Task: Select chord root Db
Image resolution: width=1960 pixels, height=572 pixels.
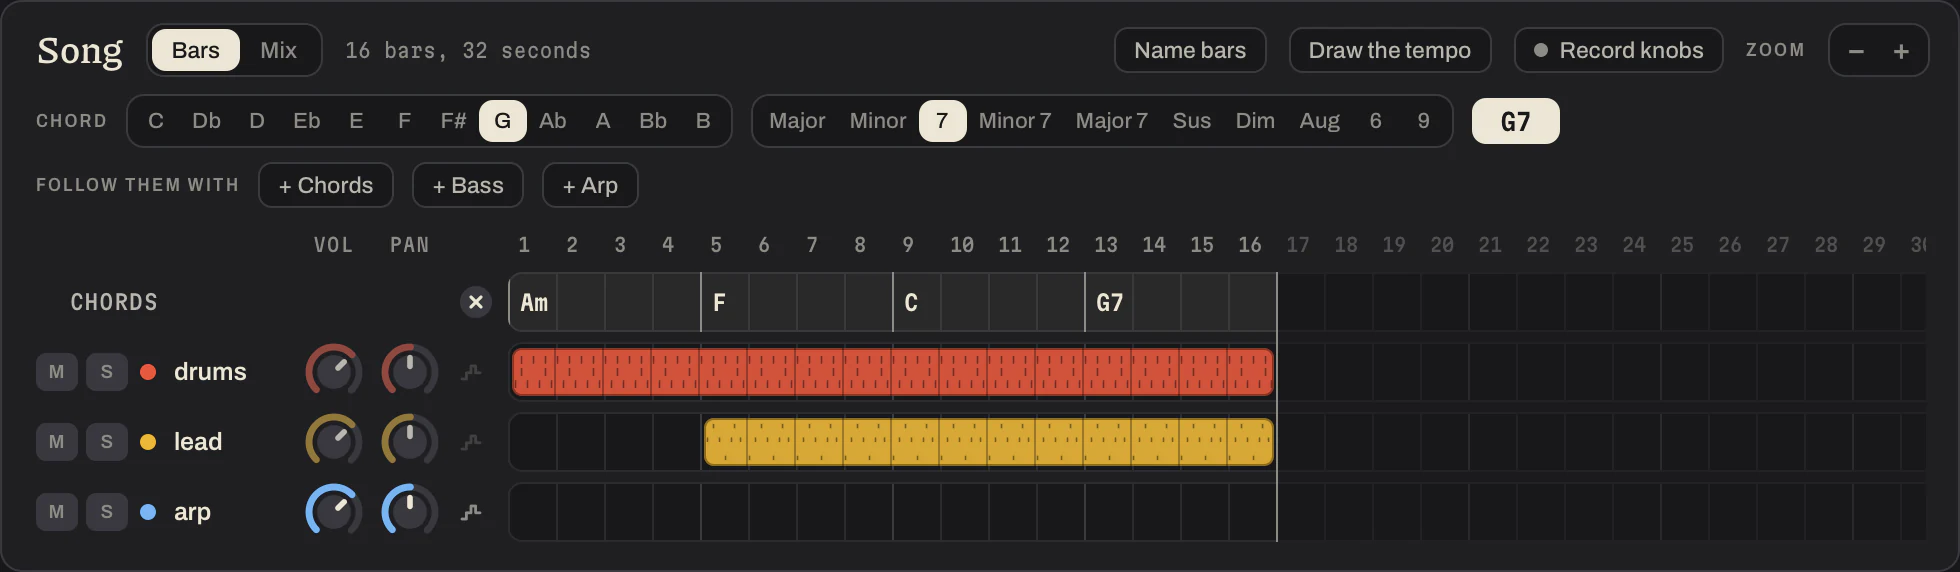Action: pyautogui.click(x=206, y=121)
